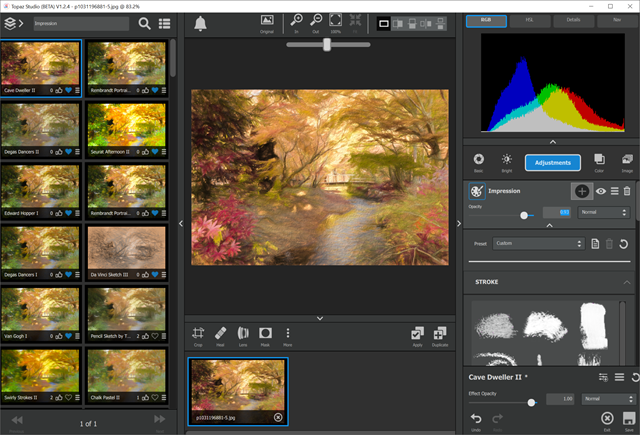
Task: Close the p1031196881-5.jpg thumbnail
Action: pos(278,417)
